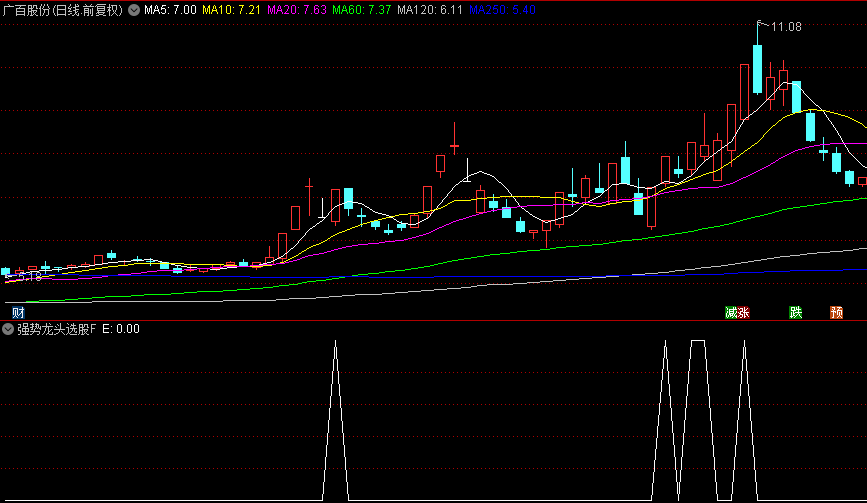Click the 强势龙头选股F indicator name
Viewport: 867px width, 503px height.
tap(56, 329)
